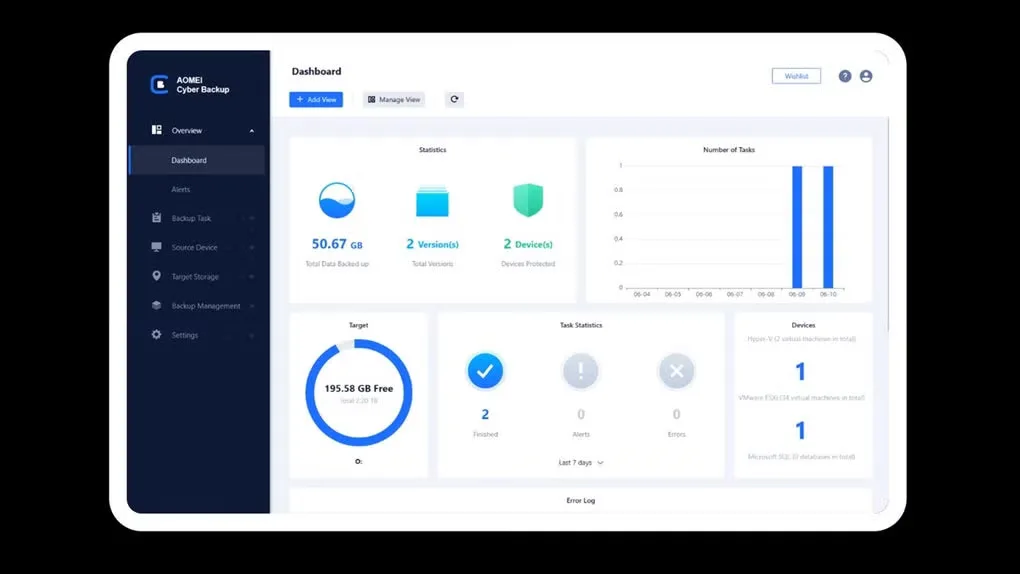Click the Overview sidebar icon
This screenshot has width=1020, height=574.
click(x=157, y=130)
